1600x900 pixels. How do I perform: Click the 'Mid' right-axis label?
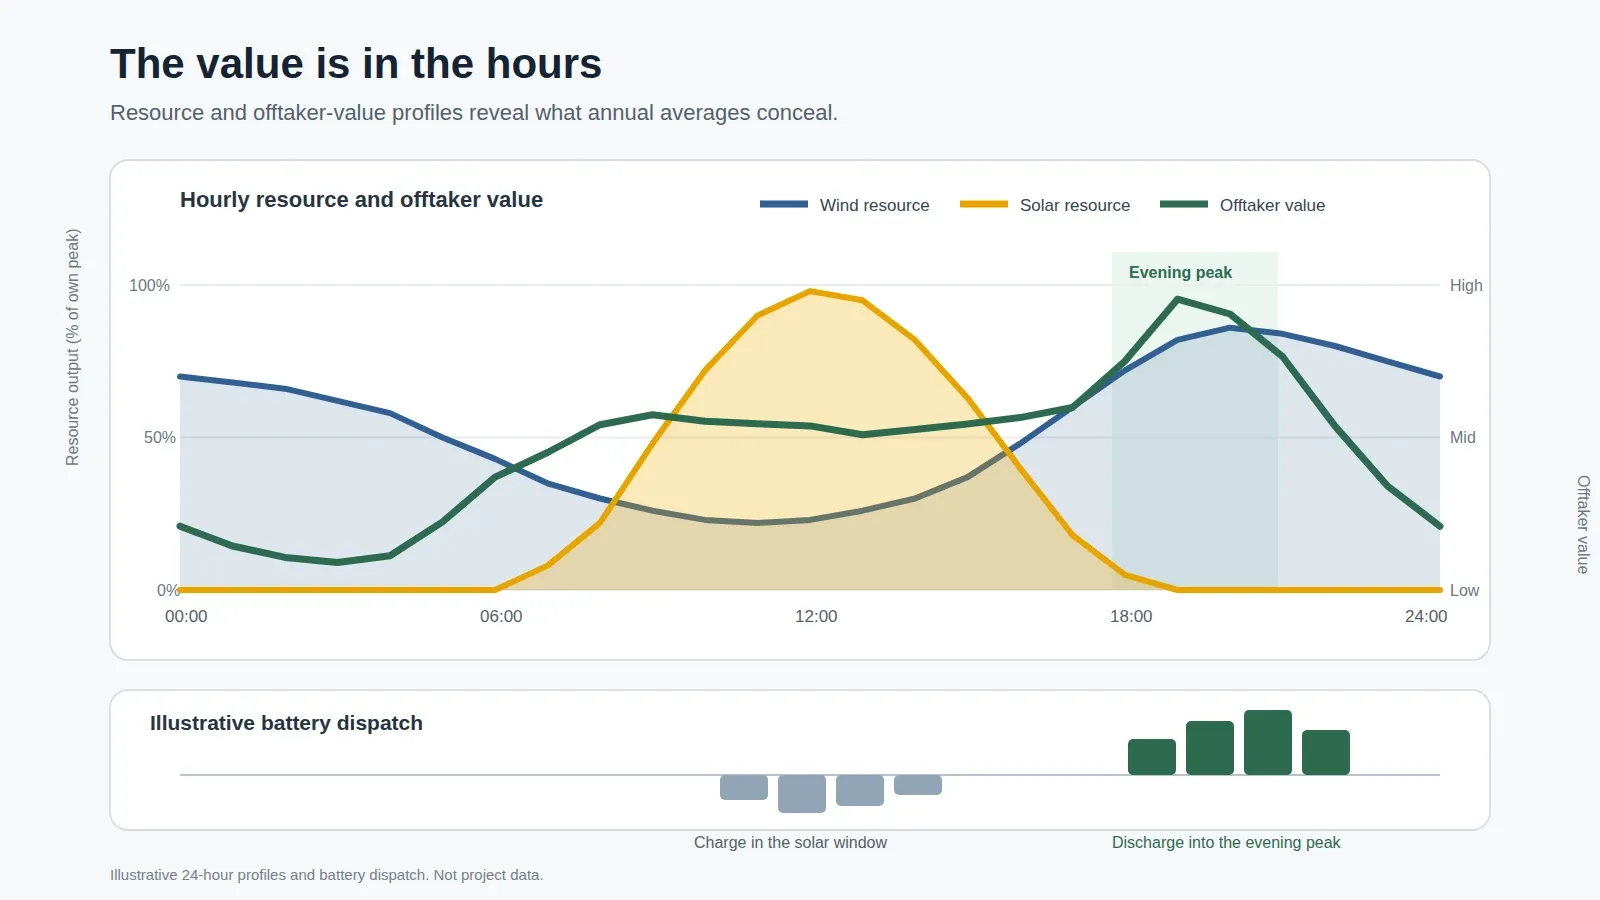click(x=1463, y=438)
